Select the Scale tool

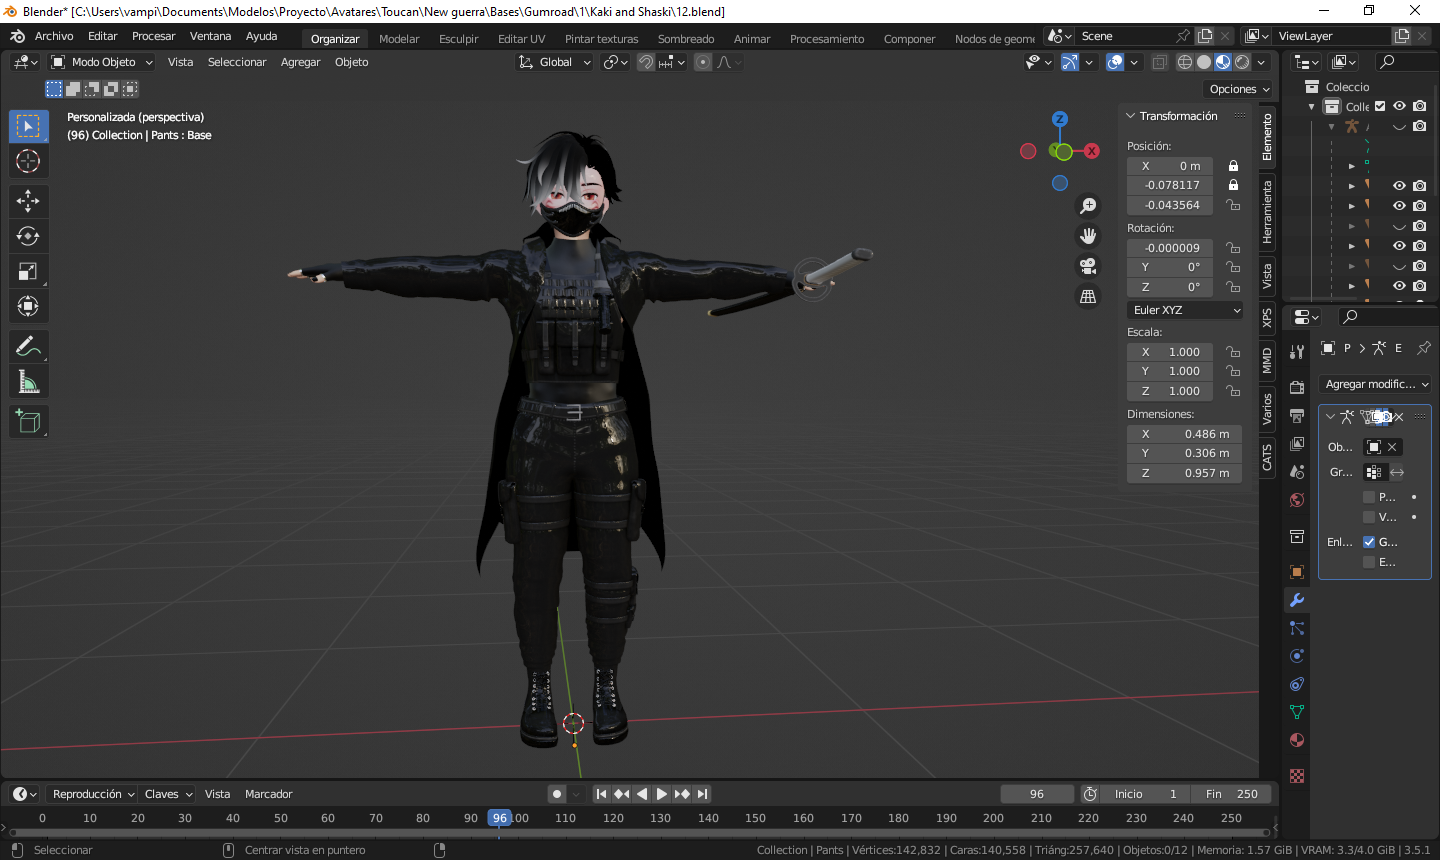tap(28, 271)
